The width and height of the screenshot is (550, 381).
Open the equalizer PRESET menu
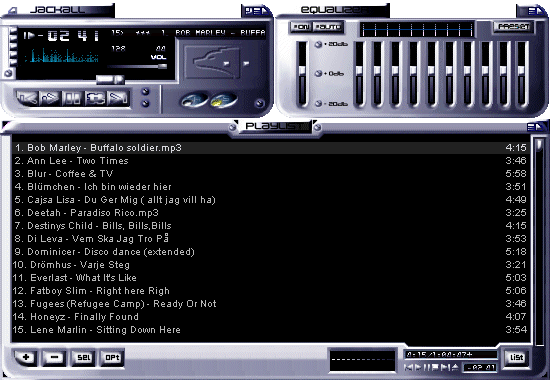pyautogui.click(x=513, y=27)
